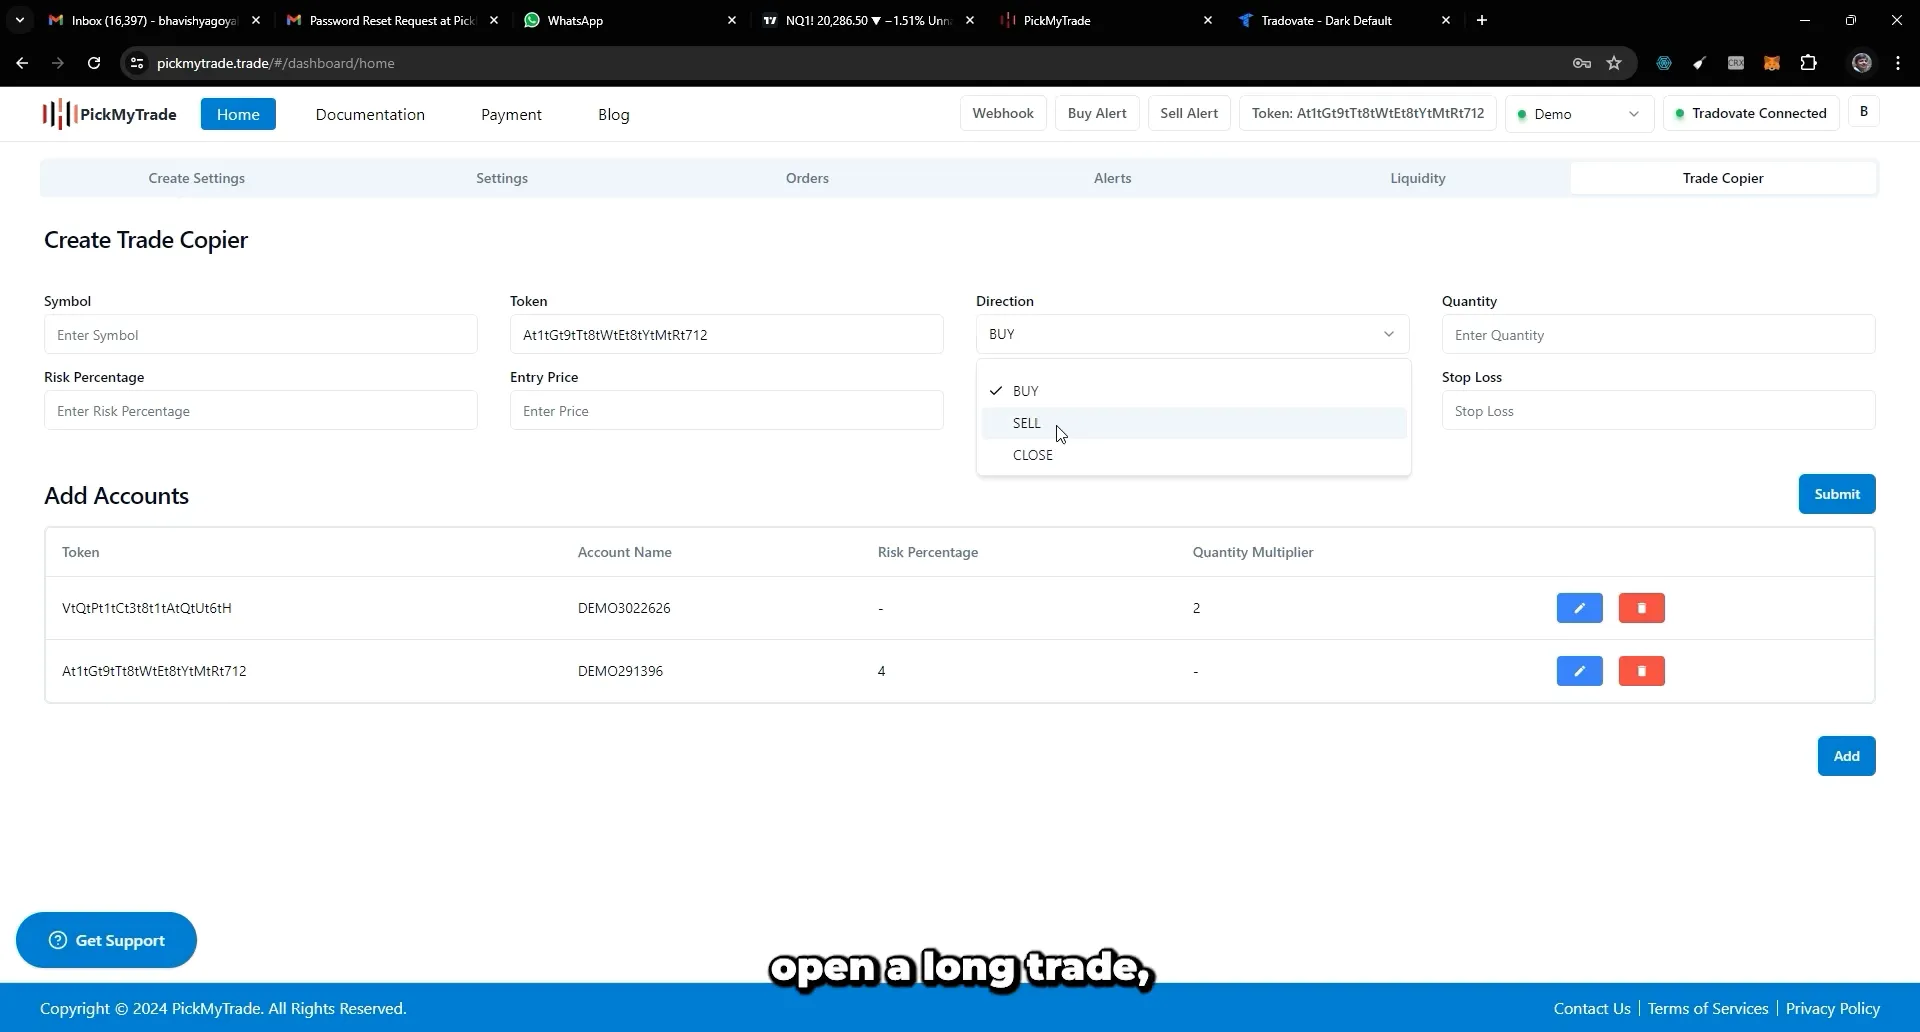The height and width of the screenshot is (1032, 1920).
Task: Open Contact Us footer link
Action: [1592, 1008]
